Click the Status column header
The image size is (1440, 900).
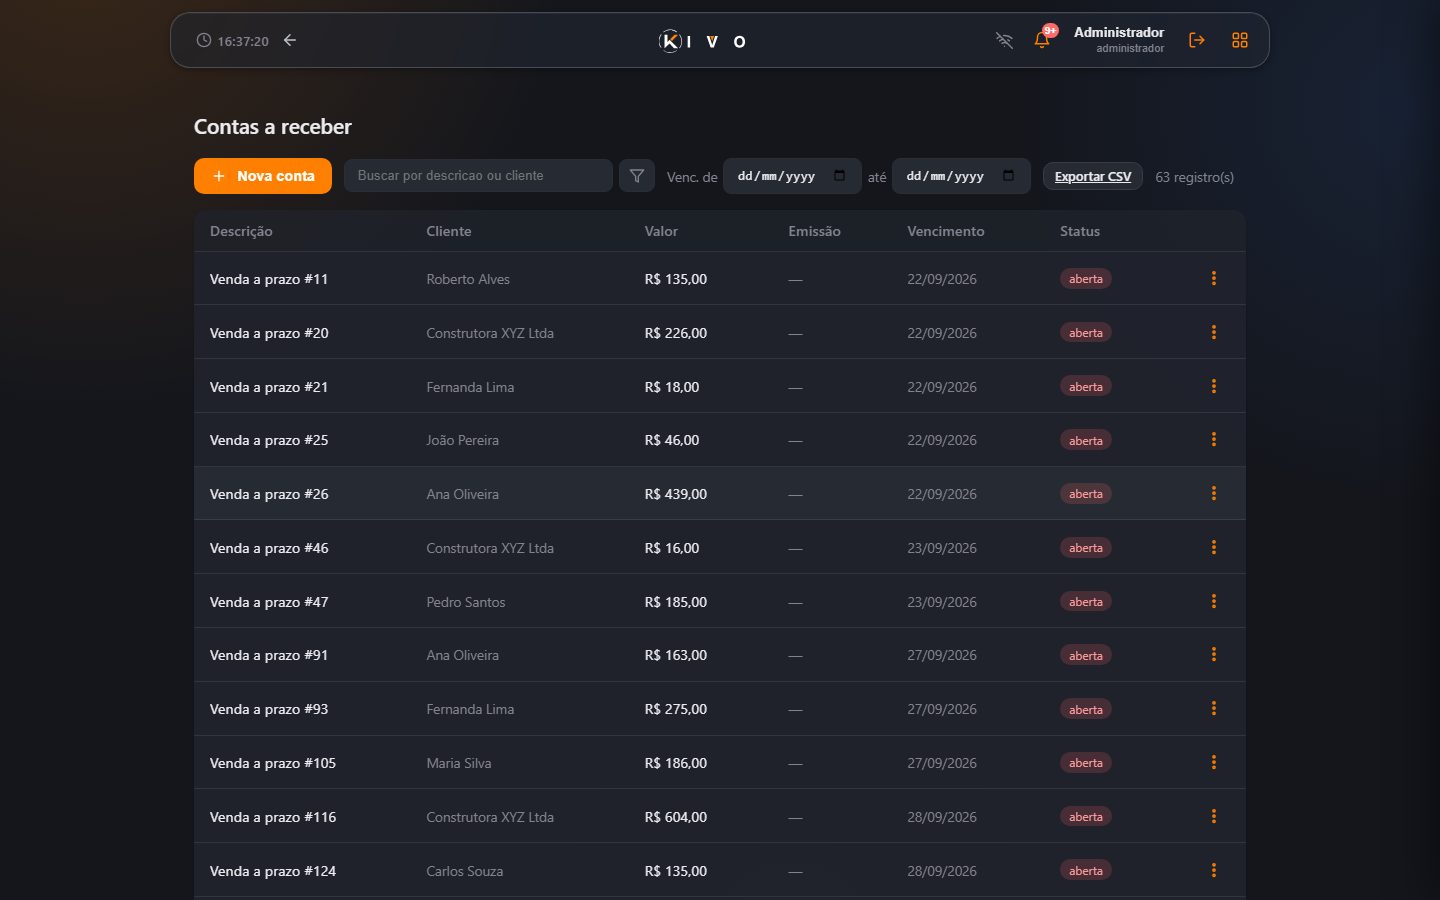pyautogui.click(x=1080, y=231)
